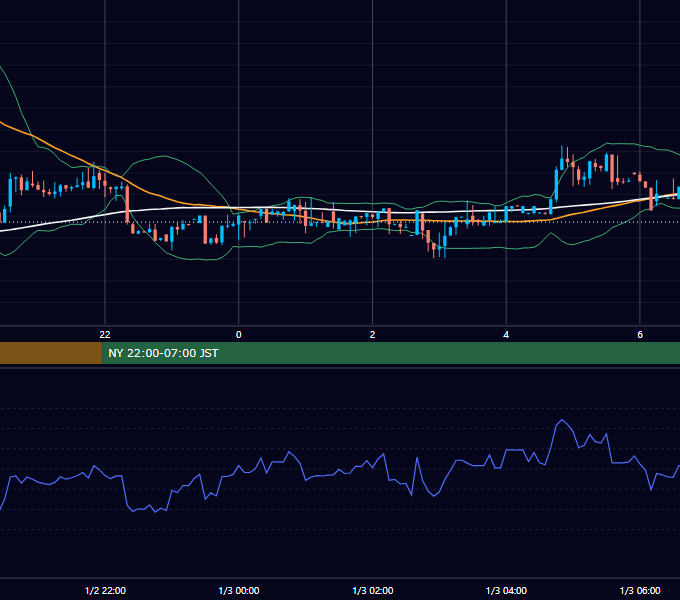The width and height of the screenshot is (680, 600).
Task: Click the 1/2 22:00 time label
Action: [105, 590]
